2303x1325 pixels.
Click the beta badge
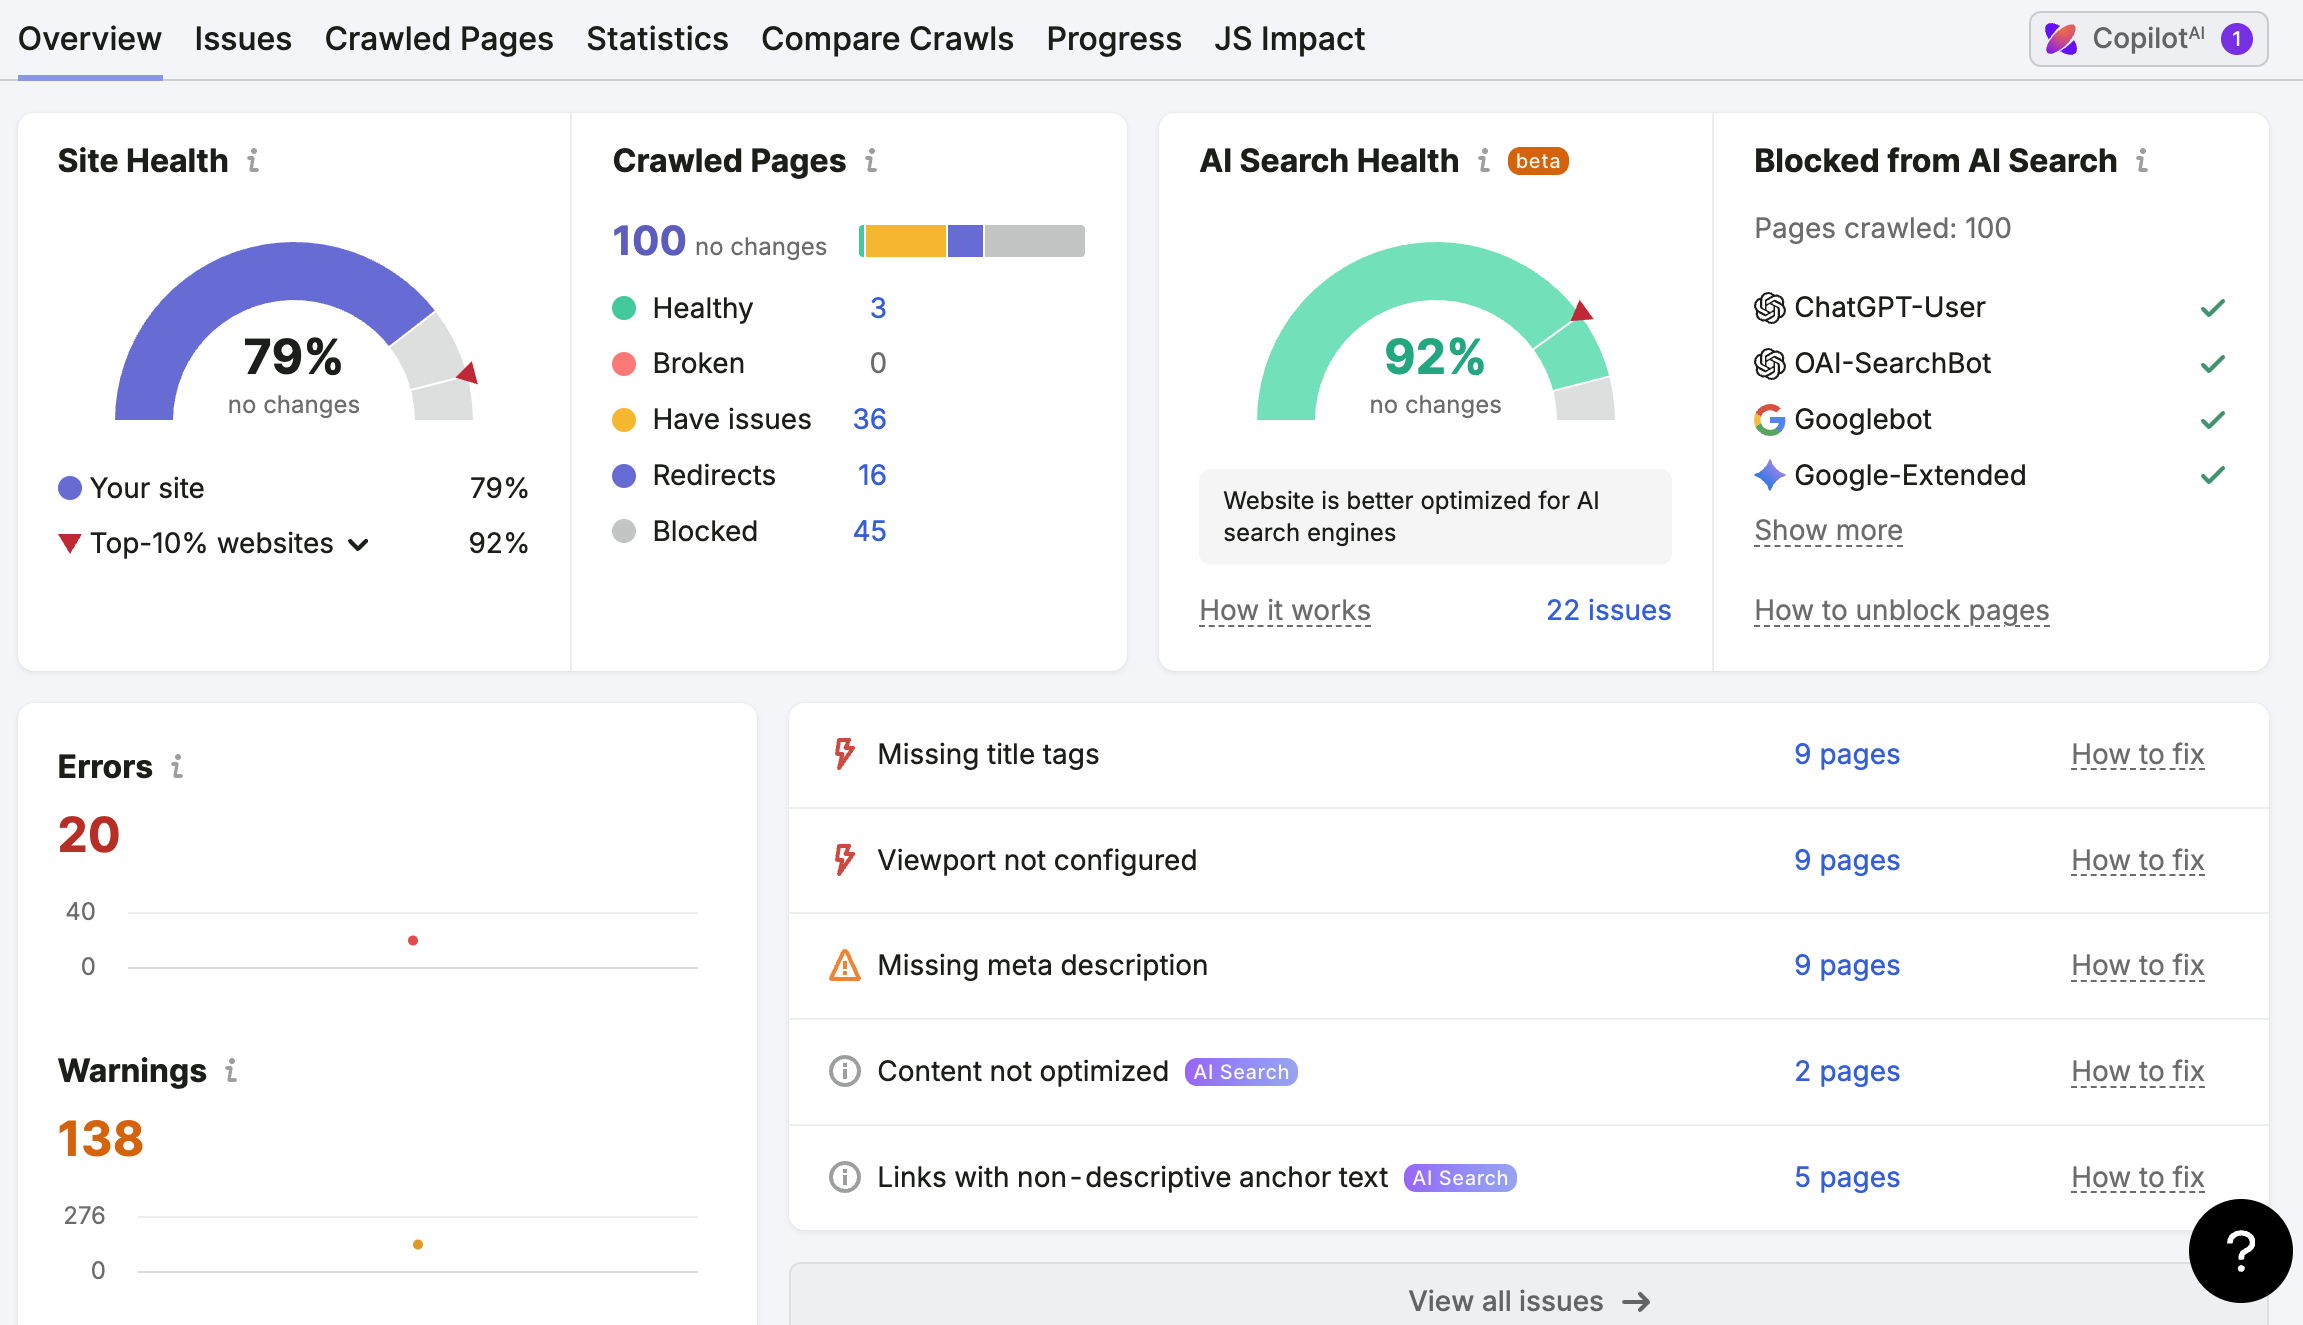pos(1538,161)
